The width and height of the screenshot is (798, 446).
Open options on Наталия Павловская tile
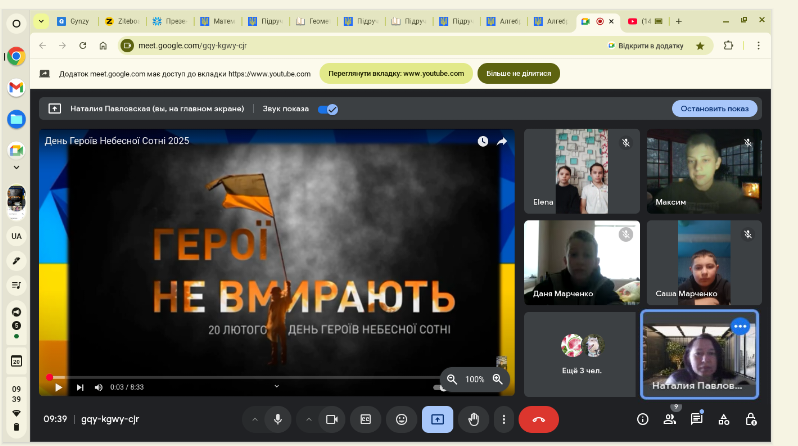click(740, 326)
